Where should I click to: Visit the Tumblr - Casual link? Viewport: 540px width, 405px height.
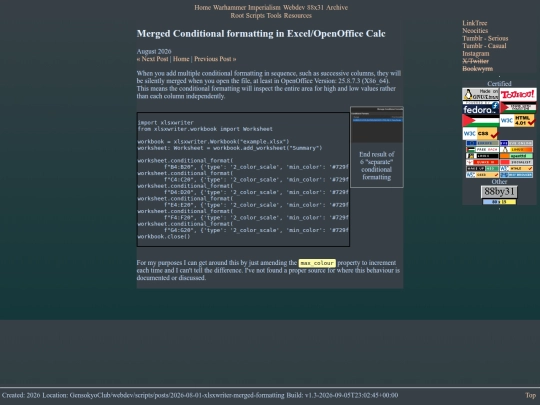tap(484, 46)
